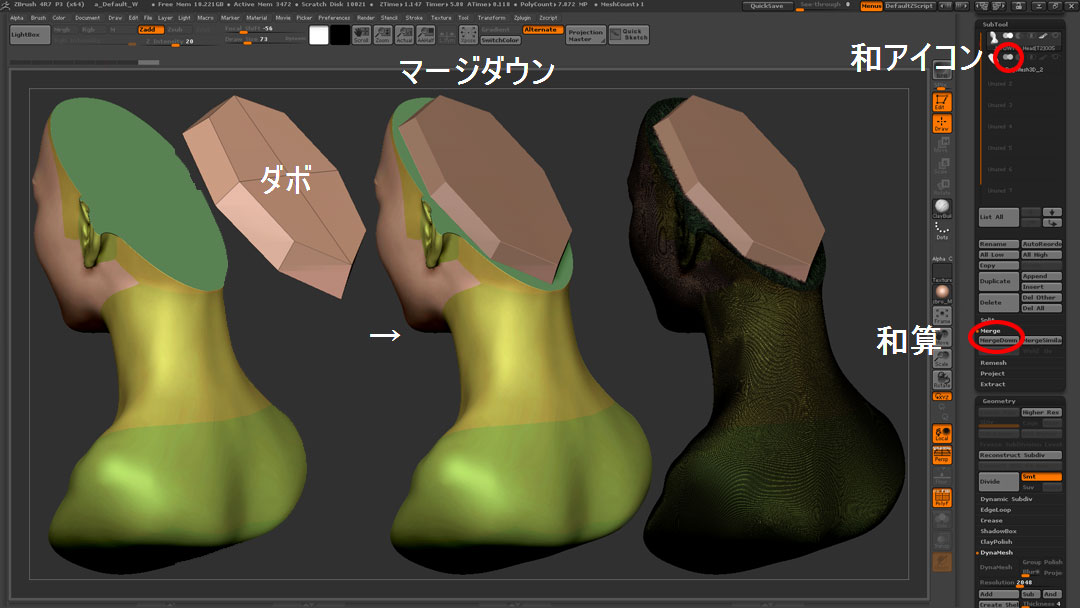Toggle Local symmetry button
The width and height of the screenshot is (1080, 608).
[942, 433]
